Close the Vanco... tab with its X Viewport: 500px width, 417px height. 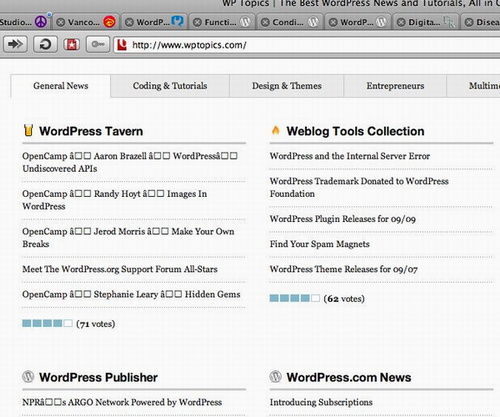[60, 22]
